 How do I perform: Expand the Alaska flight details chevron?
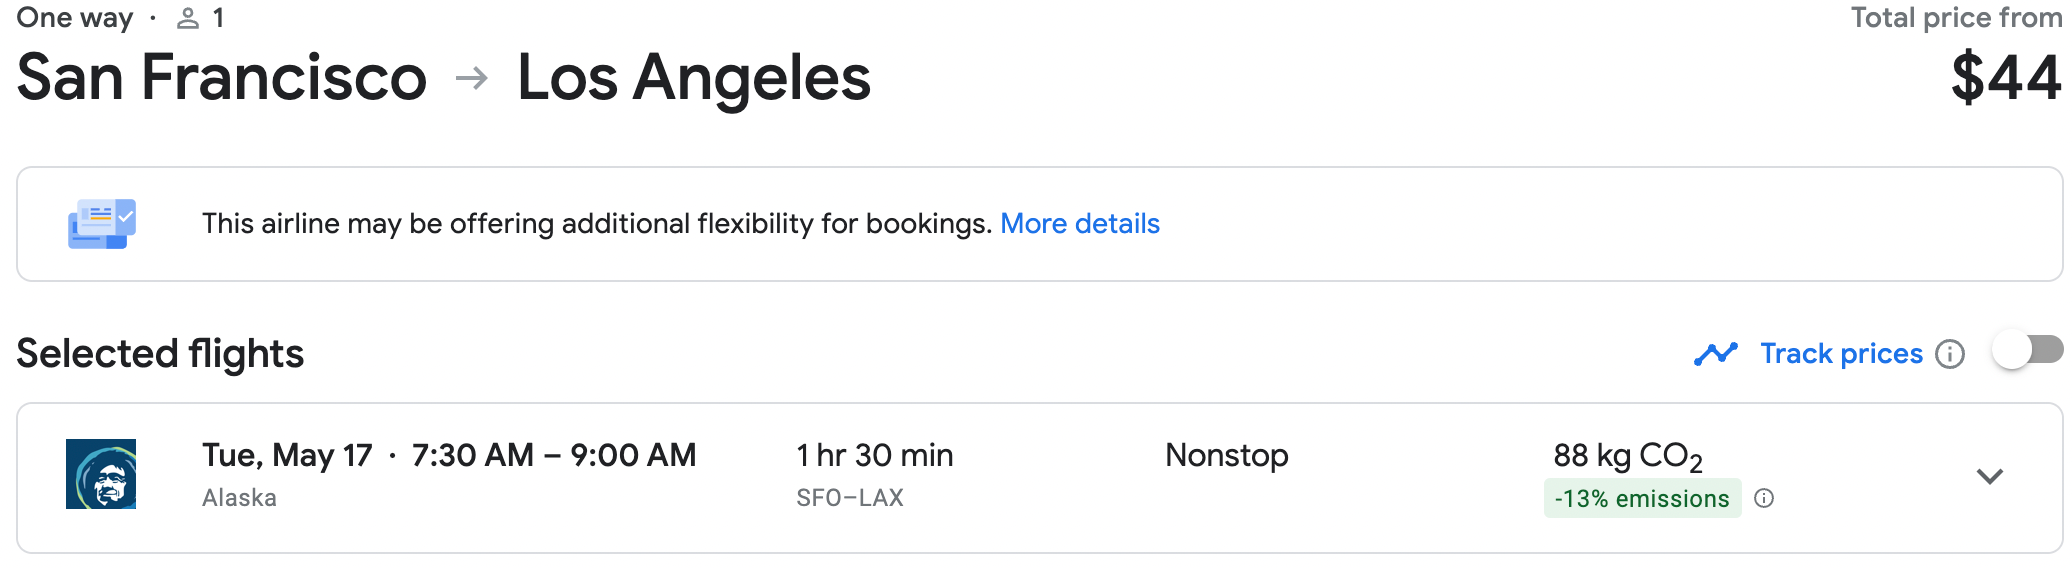coord(1990,476)
